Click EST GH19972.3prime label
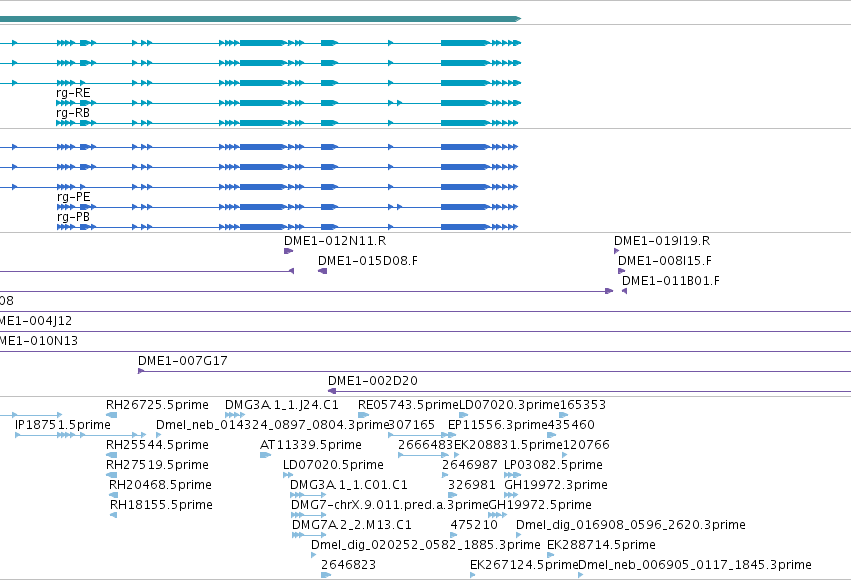 556,486
